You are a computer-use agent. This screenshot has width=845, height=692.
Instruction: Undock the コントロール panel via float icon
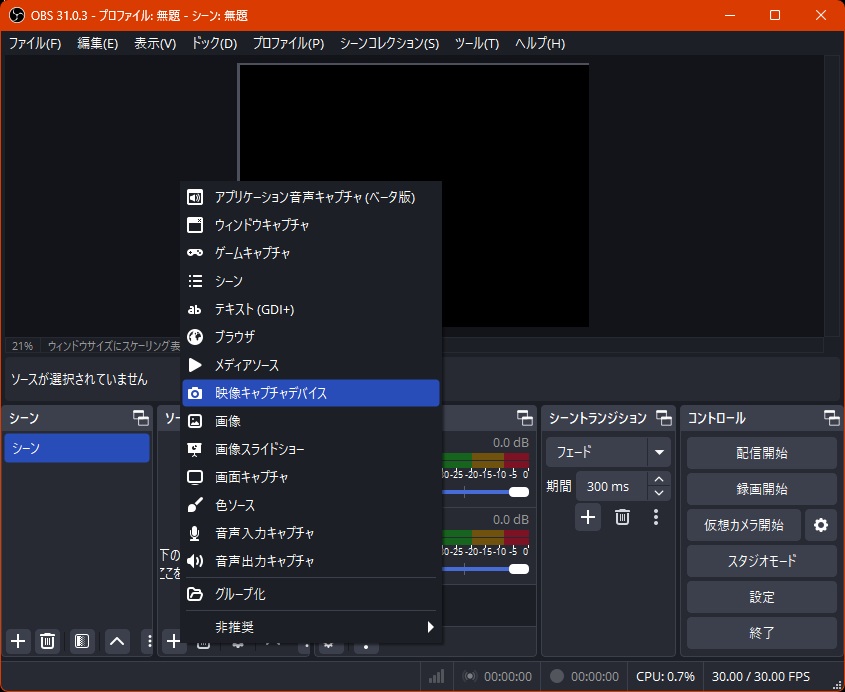click(831, 418)
